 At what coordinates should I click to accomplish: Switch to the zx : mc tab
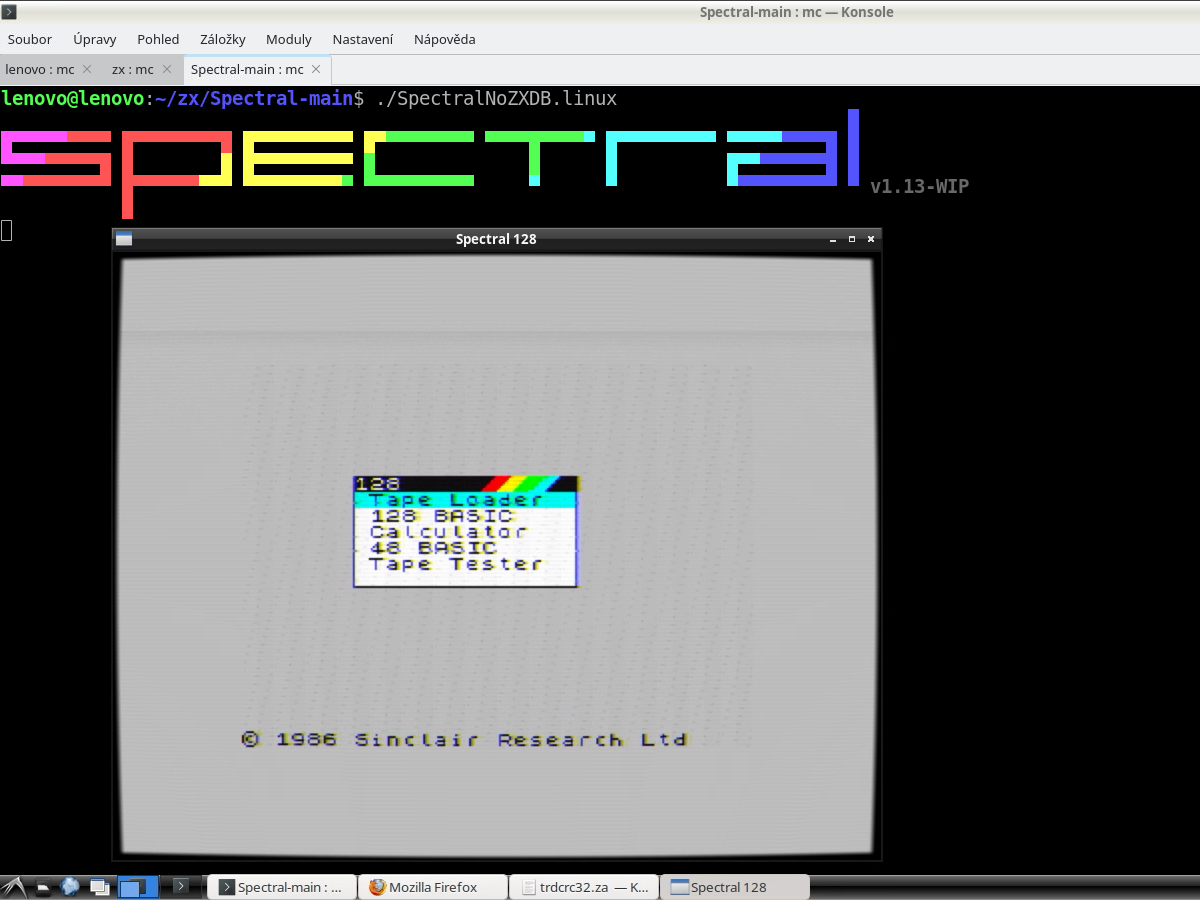[133, 70]
